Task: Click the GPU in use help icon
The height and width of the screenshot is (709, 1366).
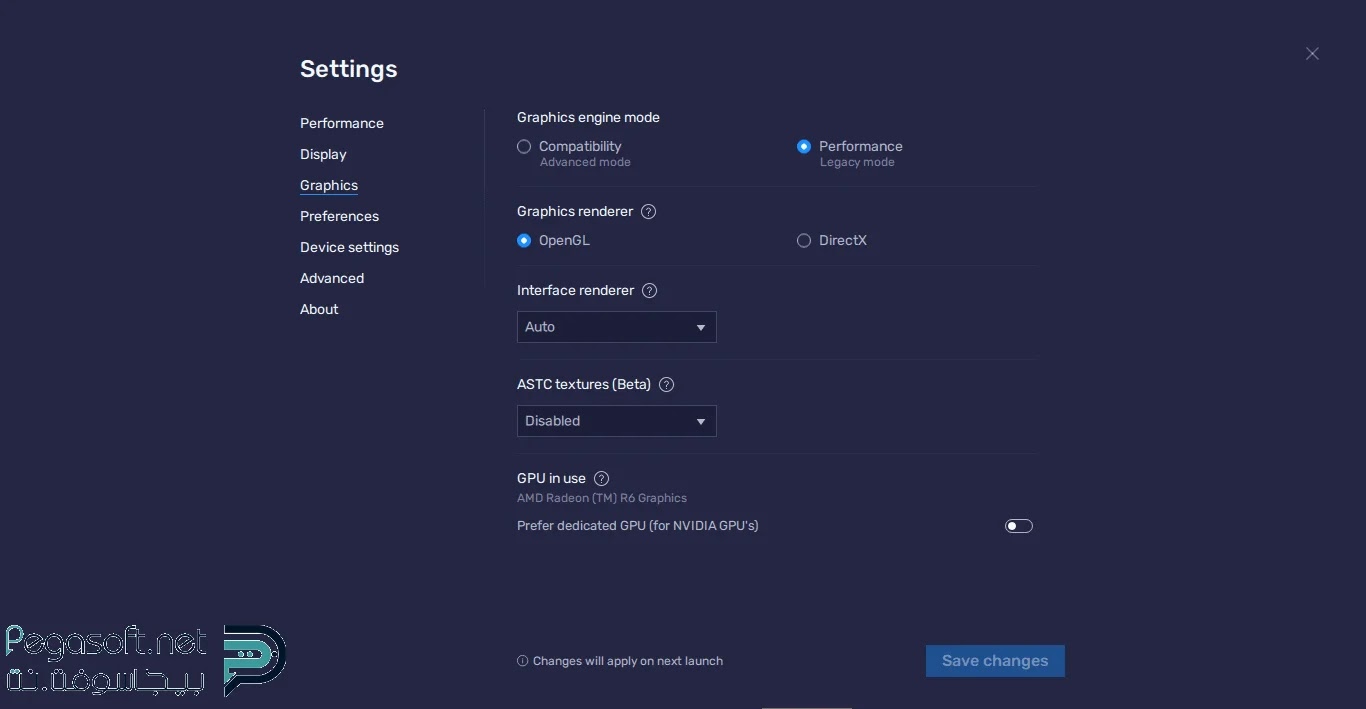Action: (601, 479)
